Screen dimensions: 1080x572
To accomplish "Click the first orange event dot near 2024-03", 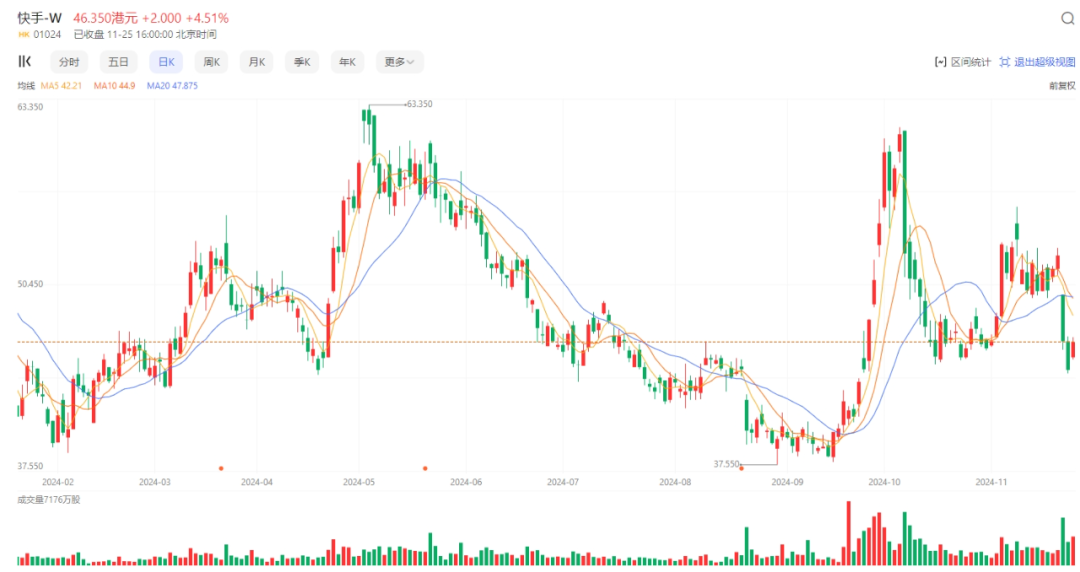I will click(x=221, y=469).
